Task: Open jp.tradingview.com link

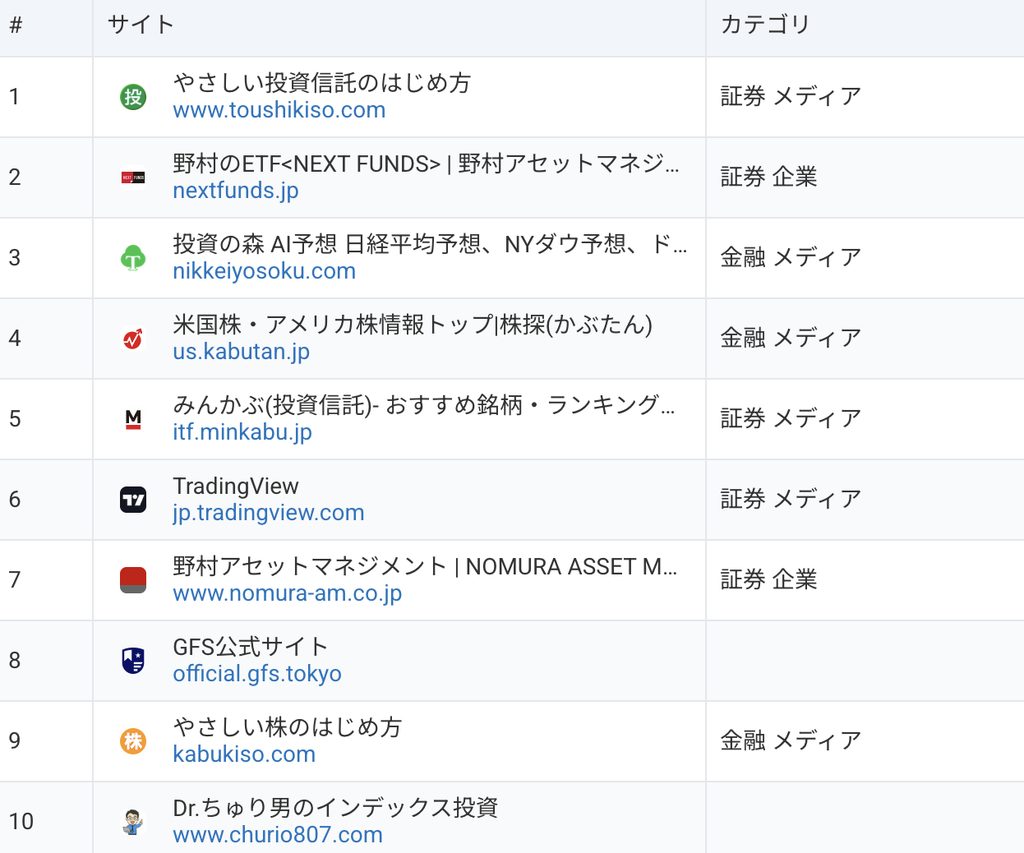Action: tap(268, 512)
